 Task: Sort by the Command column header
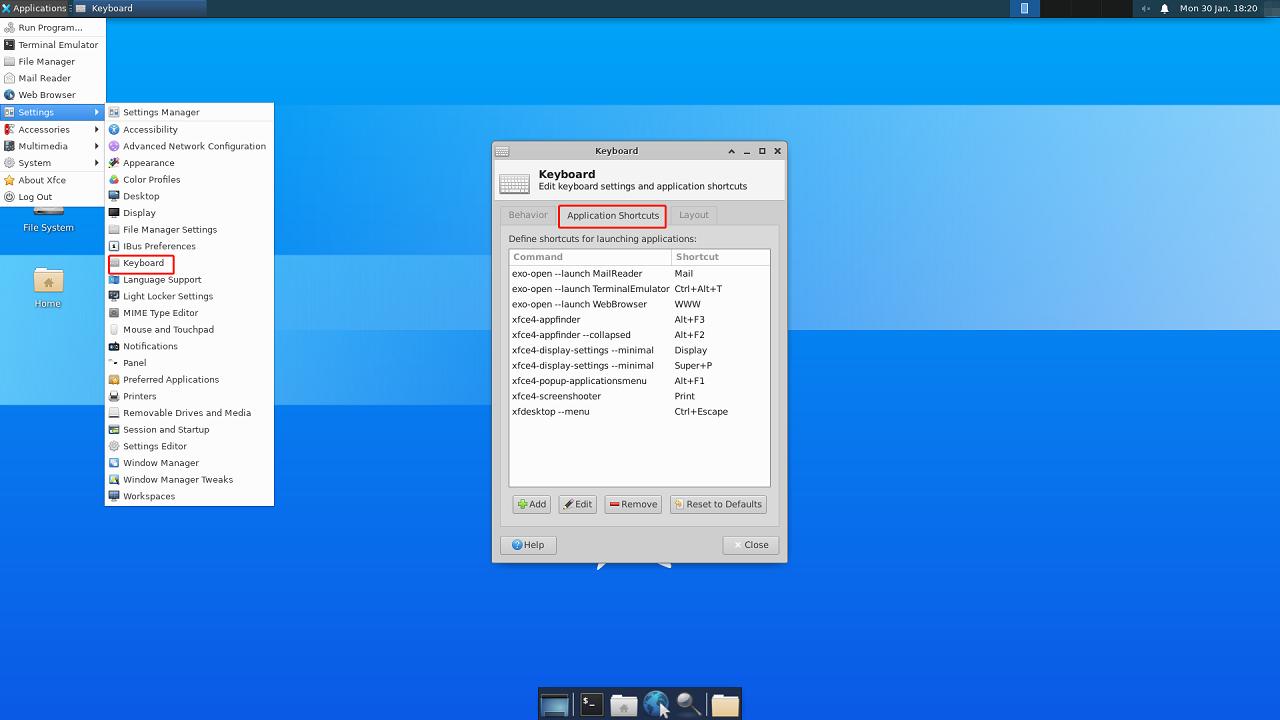click(x=590, y=257)
